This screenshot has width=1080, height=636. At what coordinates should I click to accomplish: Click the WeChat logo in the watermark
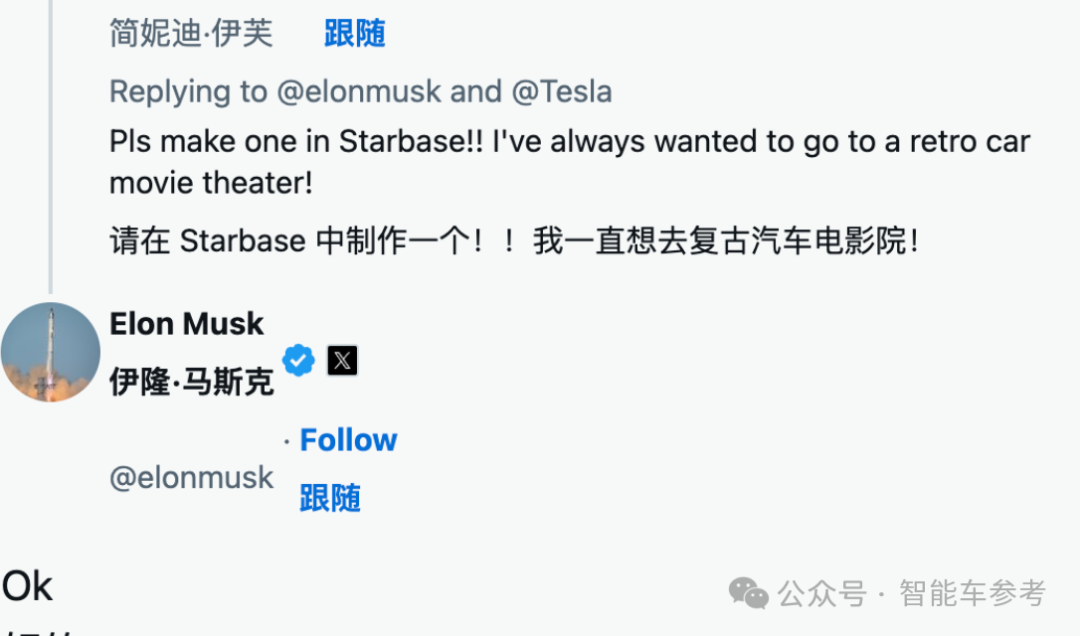point(749,592)
